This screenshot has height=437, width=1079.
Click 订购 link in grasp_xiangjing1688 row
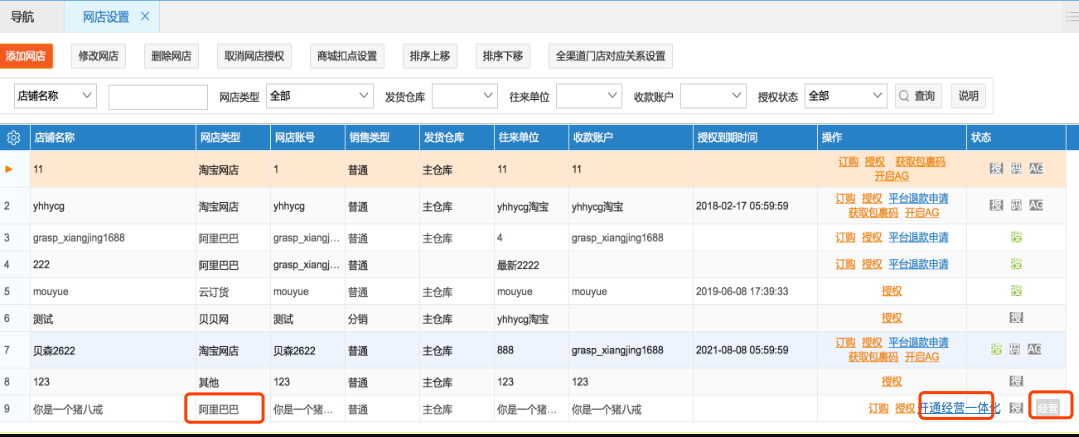(x=846, y=237)
